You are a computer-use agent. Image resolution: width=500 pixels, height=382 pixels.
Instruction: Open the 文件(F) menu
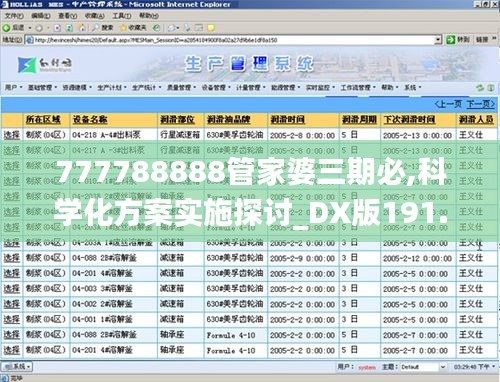coord(14,16)
